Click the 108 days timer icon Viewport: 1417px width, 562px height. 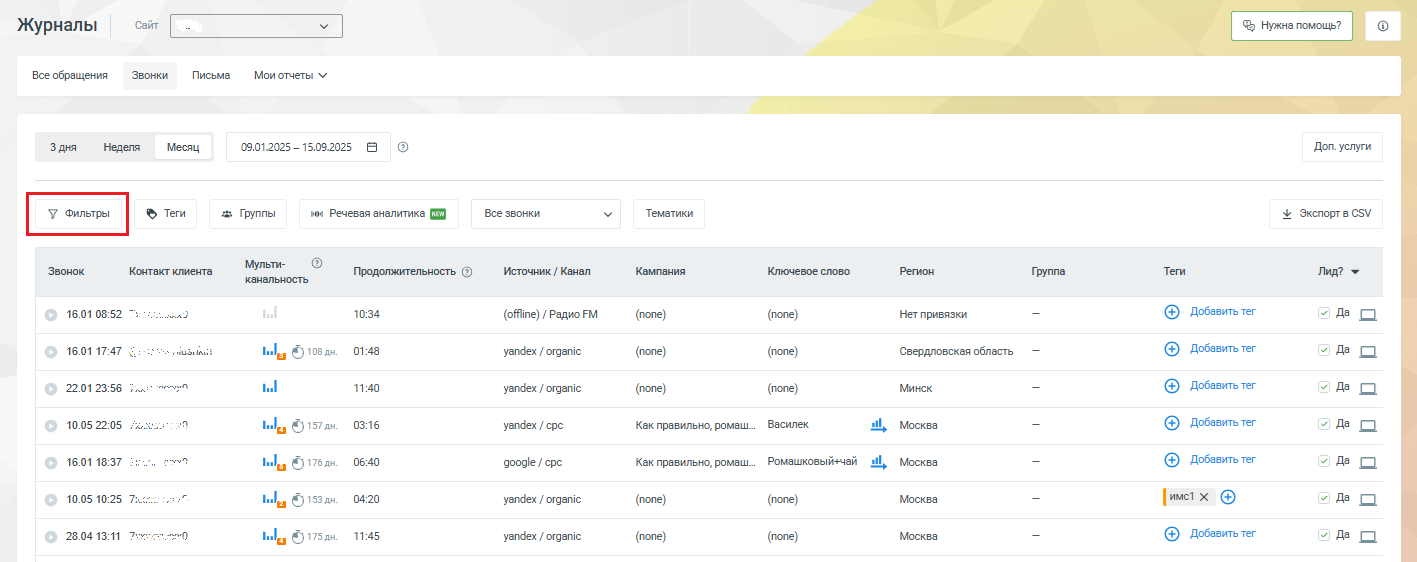coord(298,352)
